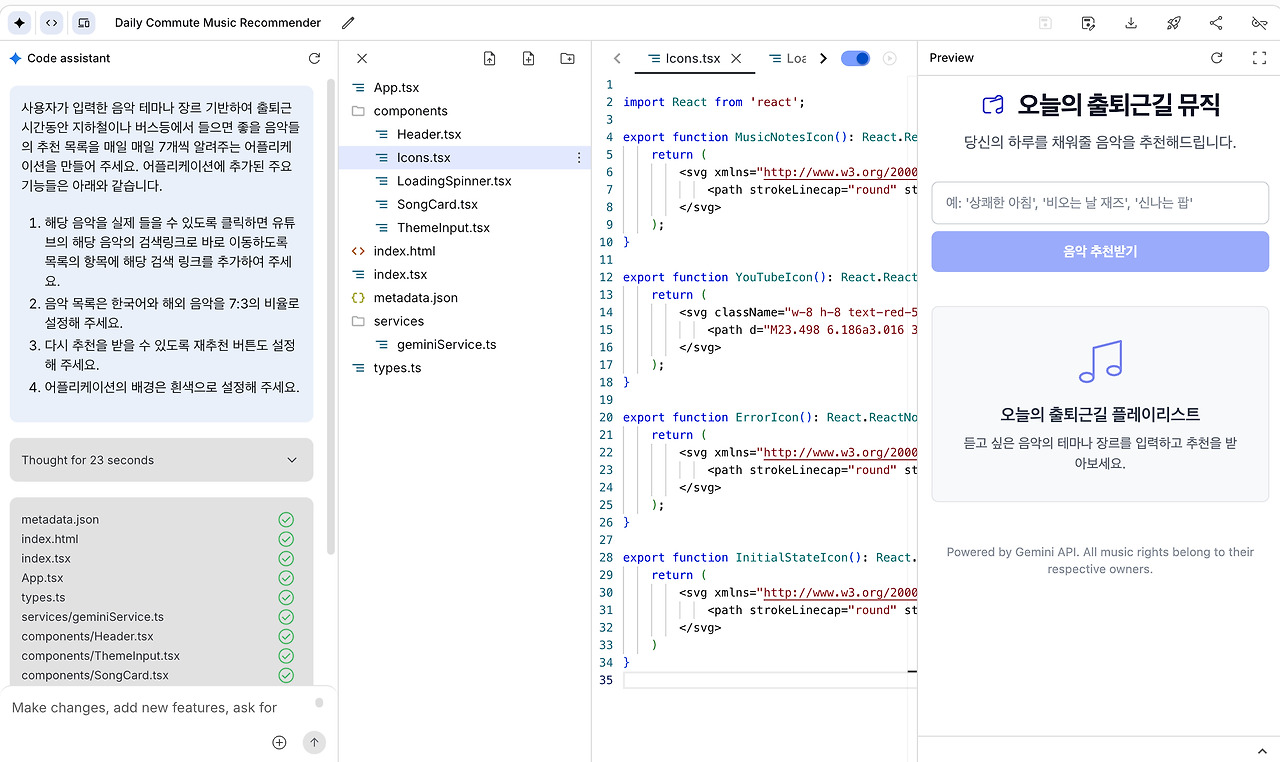Image resolution: width=1280 pixels, height=762 pixels.
Task: Click components/Header.tsx in the assistant's generated list
Action: coord(88,636)
